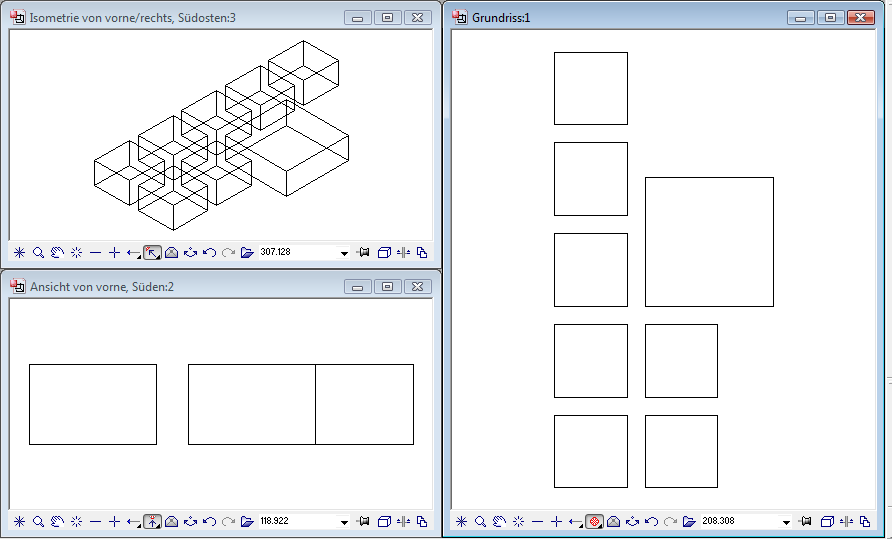Click active front-view projection icon in Ansicht window
Image resolution: width=892 pixels, height=540 pixels.
[152, 521]
